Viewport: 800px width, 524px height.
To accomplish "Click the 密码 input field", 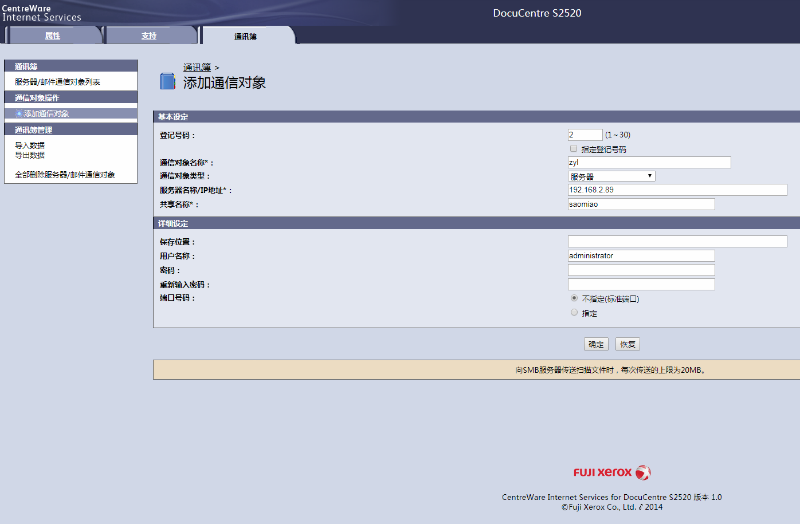I will (641, 270).
